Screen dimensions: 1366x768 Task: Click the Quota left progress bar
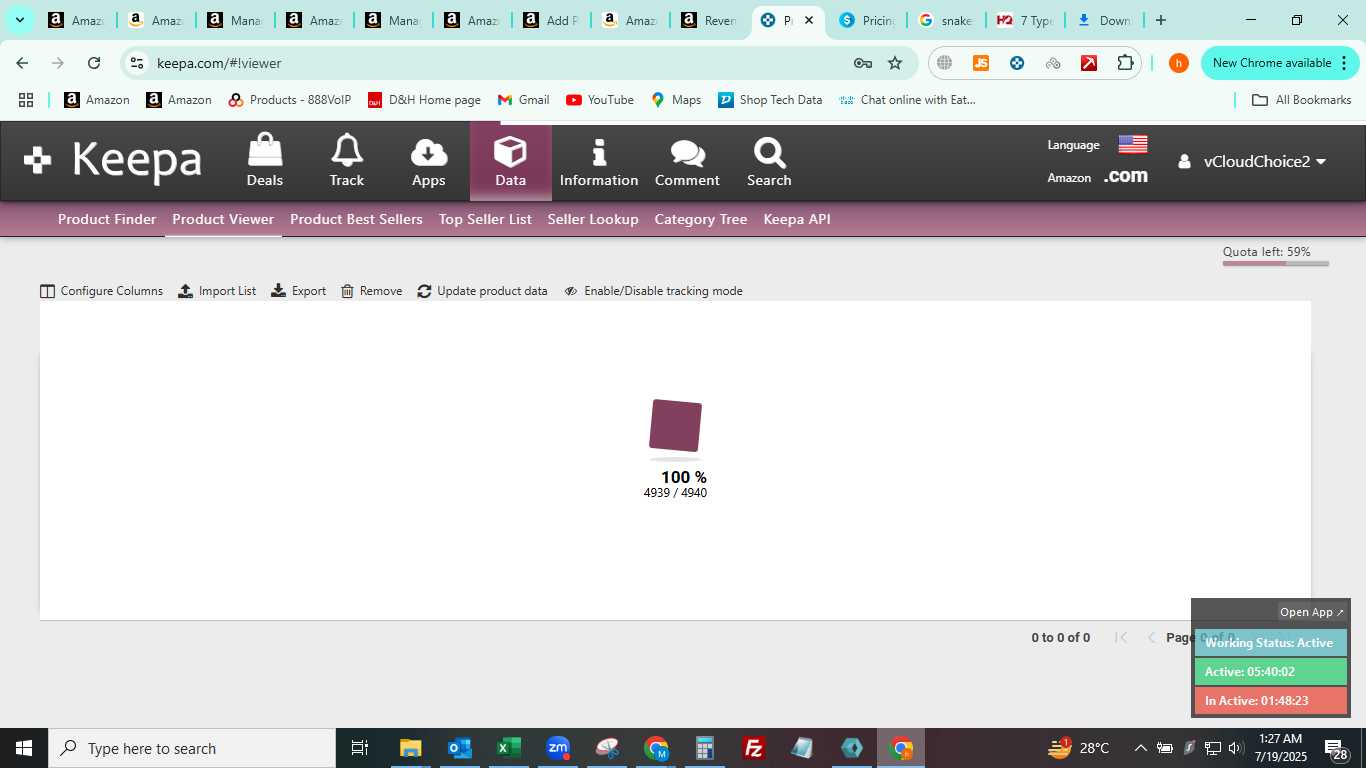point(1276,264)
